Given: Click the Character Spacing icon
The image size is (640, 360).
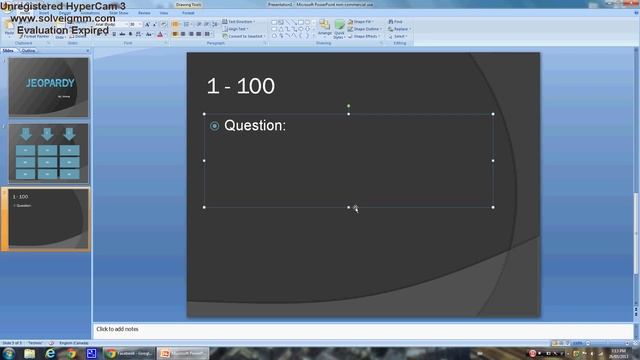Looking at the screenshot, I should click(x=139, y=34).
